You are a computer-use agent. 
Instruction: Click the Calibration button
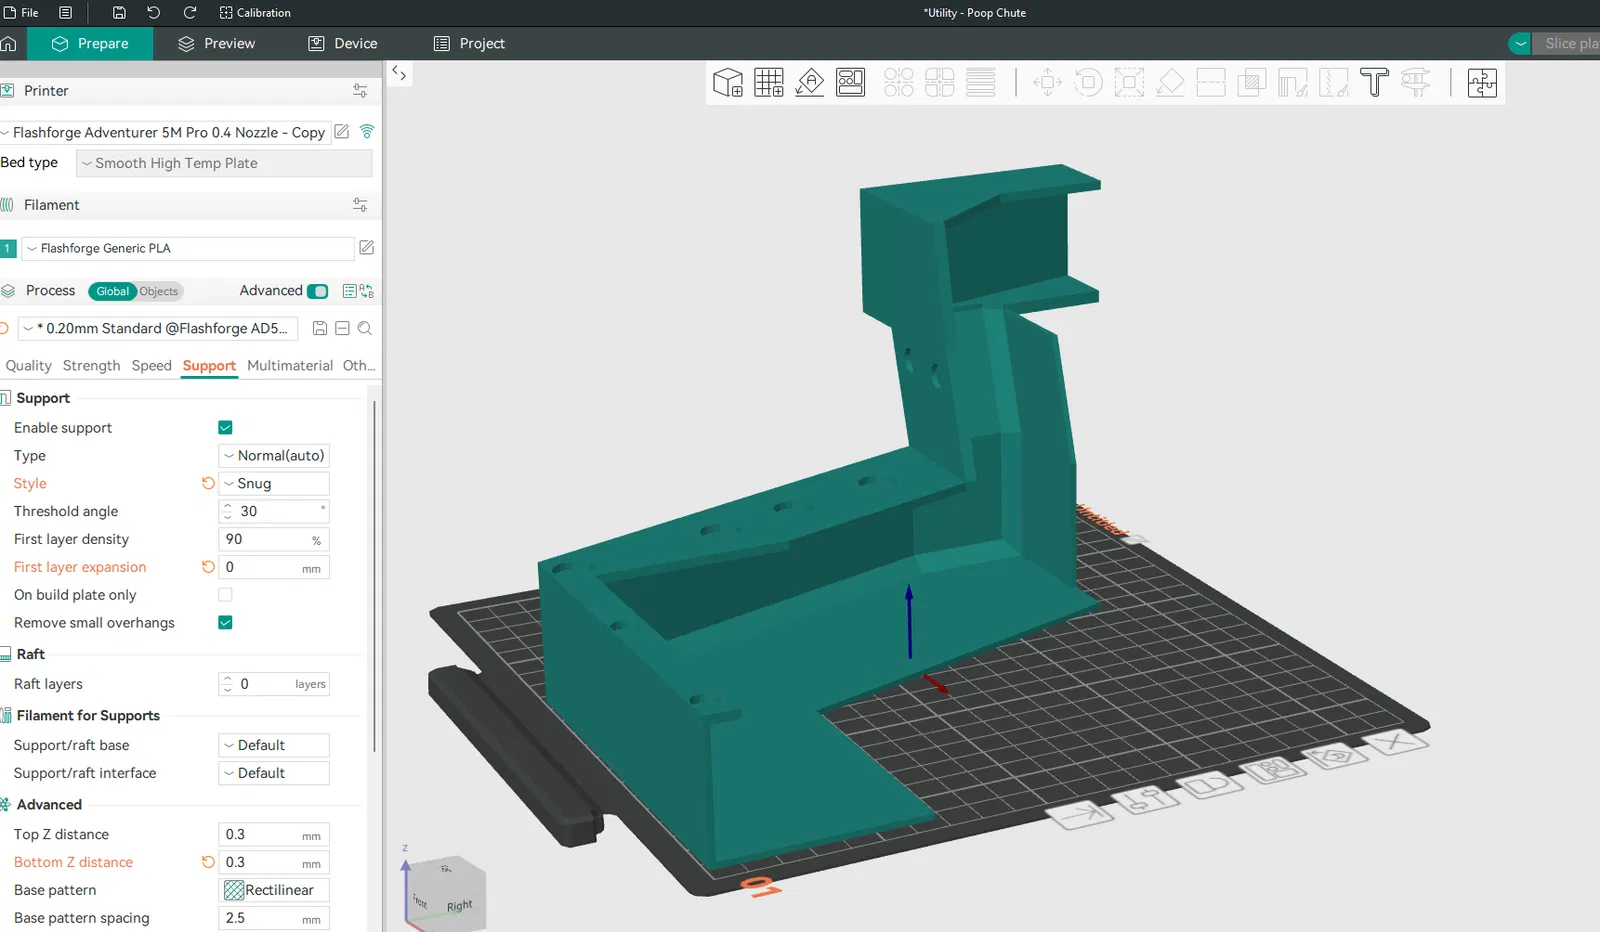[x=255, y=13]
